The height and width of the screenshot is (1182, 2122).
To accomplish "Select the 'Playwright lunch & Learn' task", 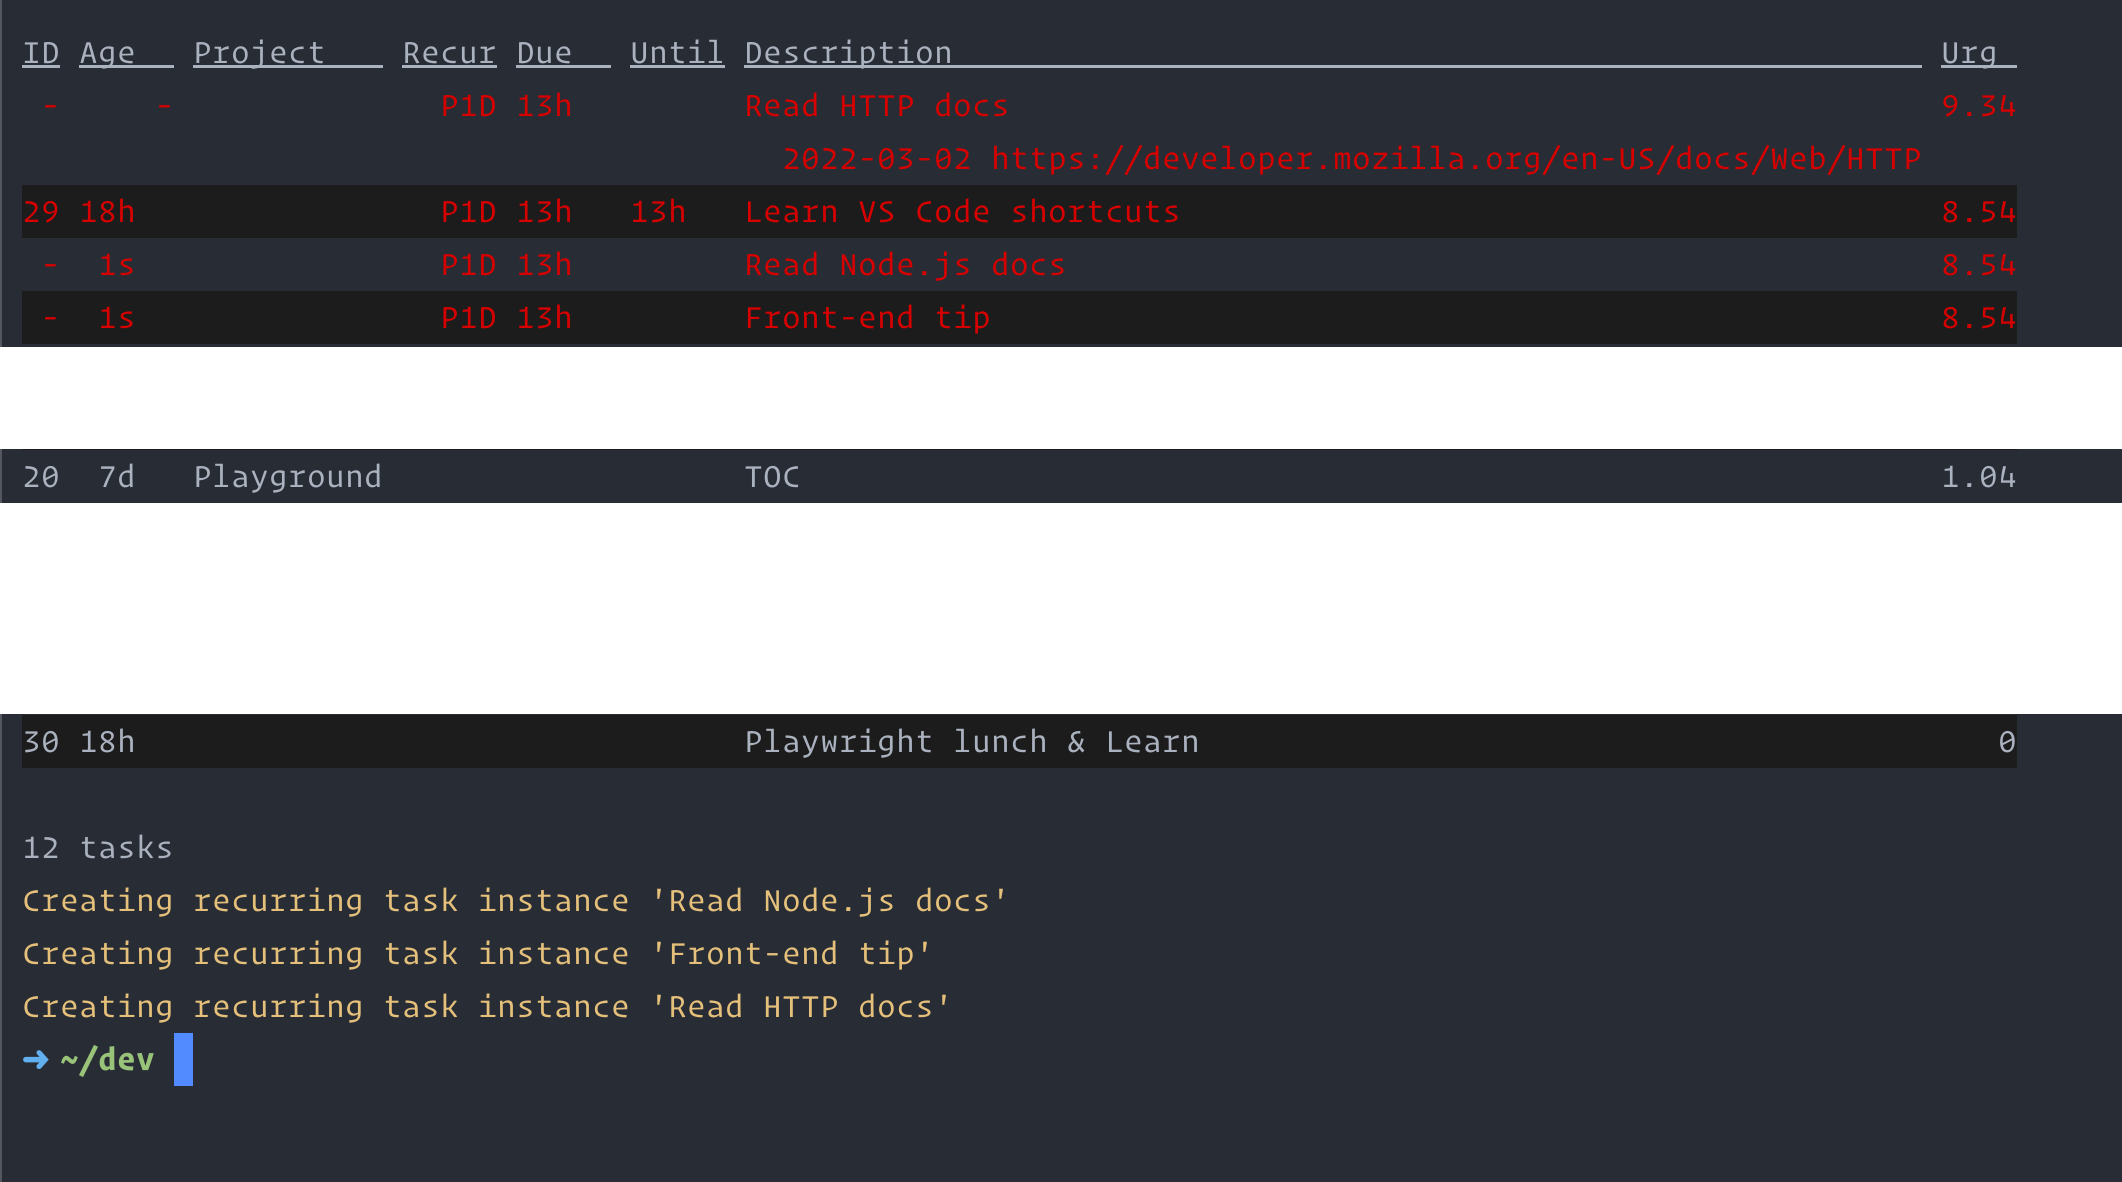I will 971,742.
